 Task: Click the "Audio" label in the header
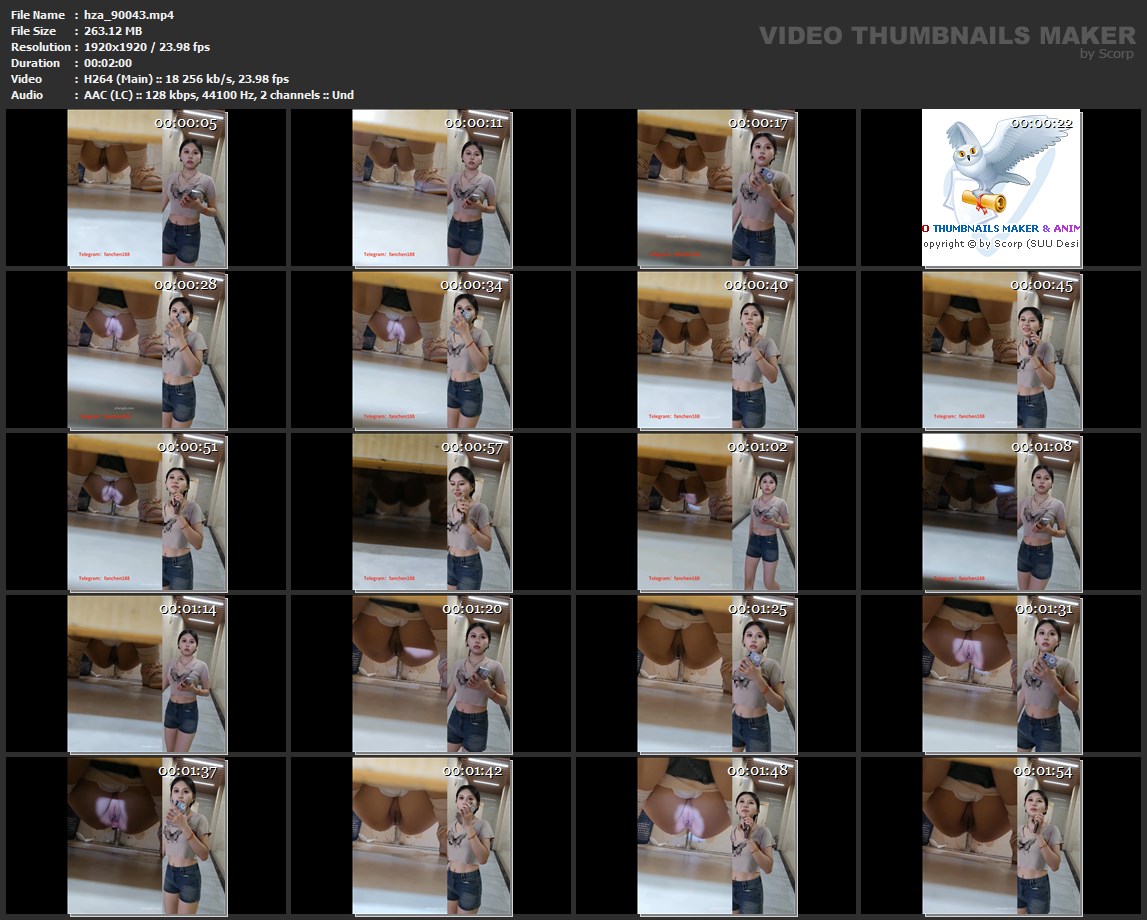pos(26,95)
